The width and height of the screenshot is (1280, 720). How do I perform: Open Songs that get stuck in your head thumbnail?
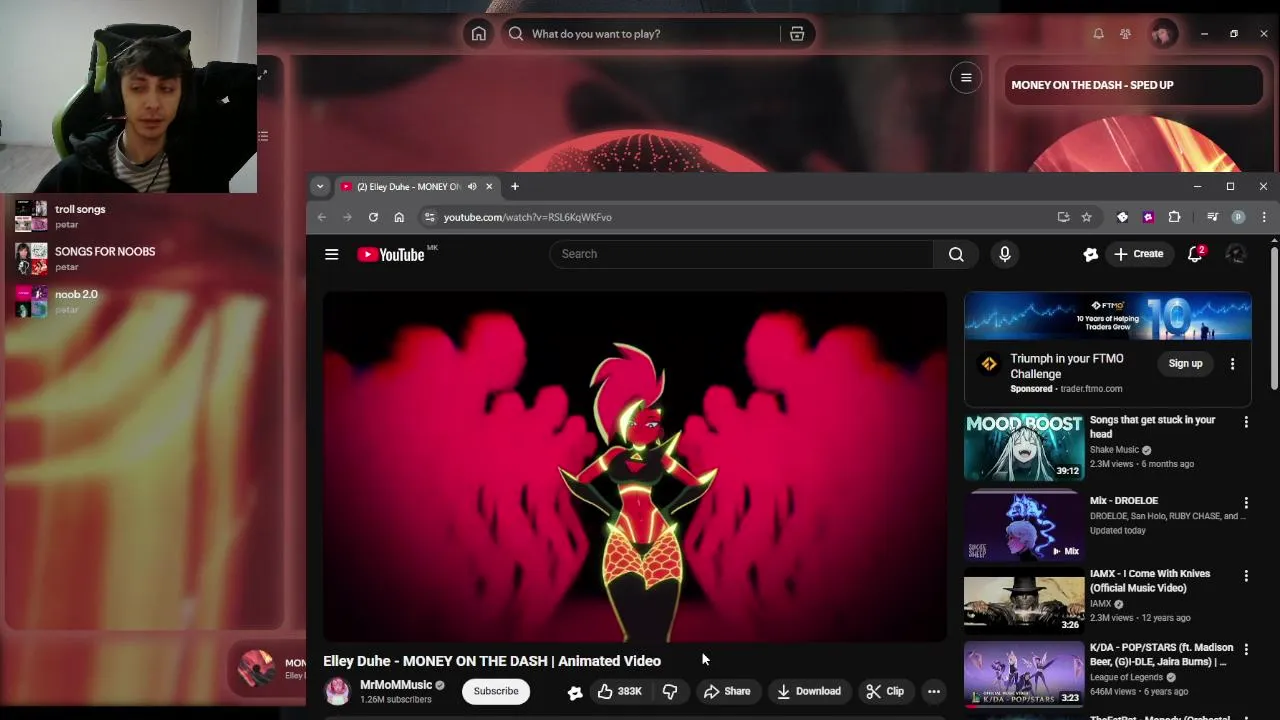(x=1024, y=447)
